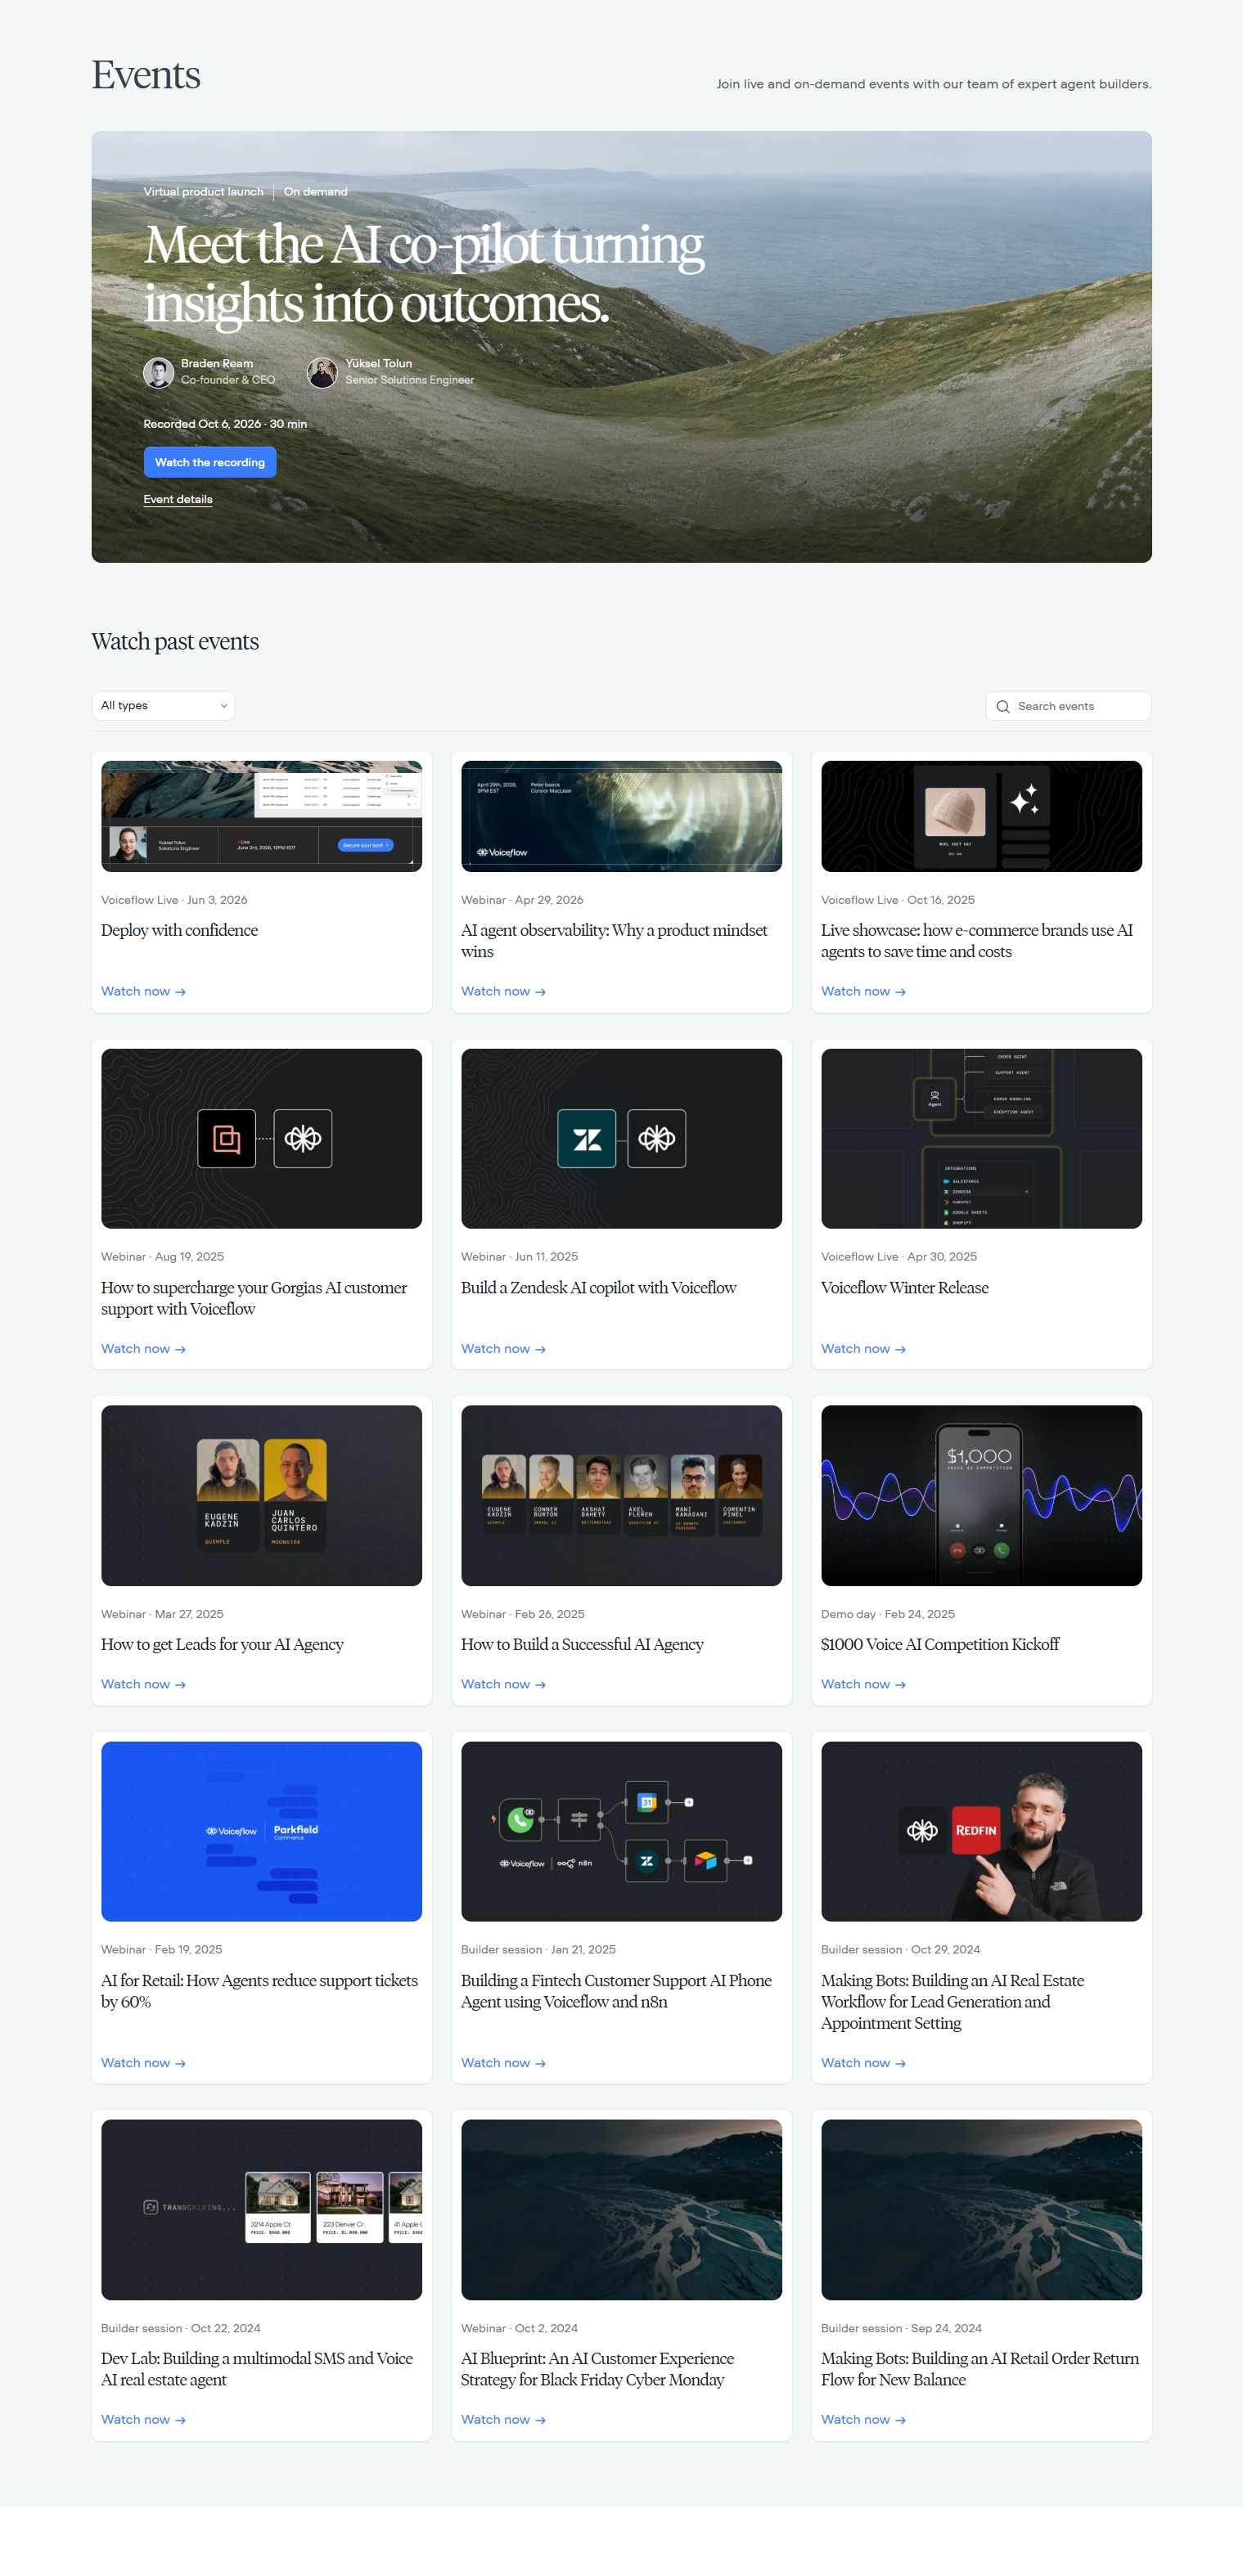Click Watch now under AI agent observability
The width and height of the screenshot is (1243, 2576).
[503, 991]
